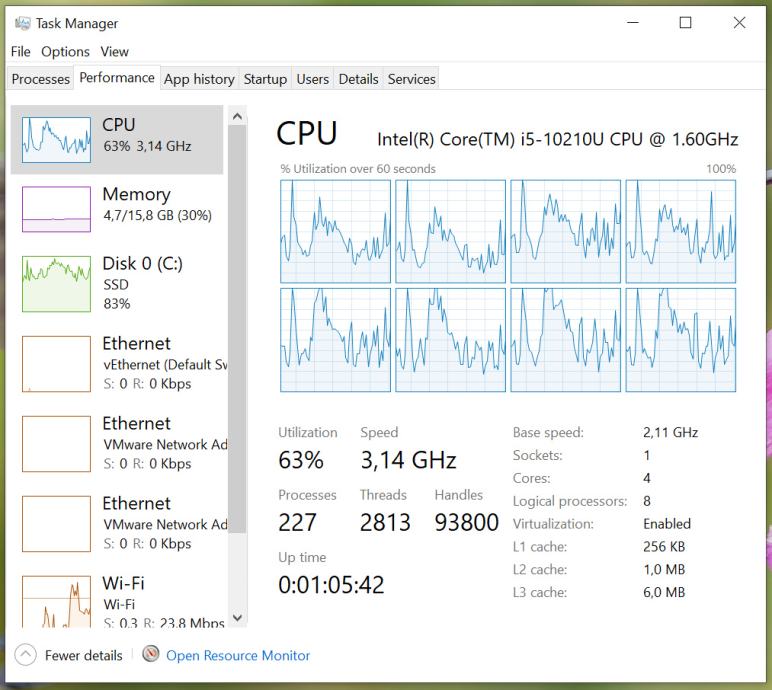Screen dimensions: 772x690
Task: Collapse with the Fewer details arrow icon
Action: point(24,655)
